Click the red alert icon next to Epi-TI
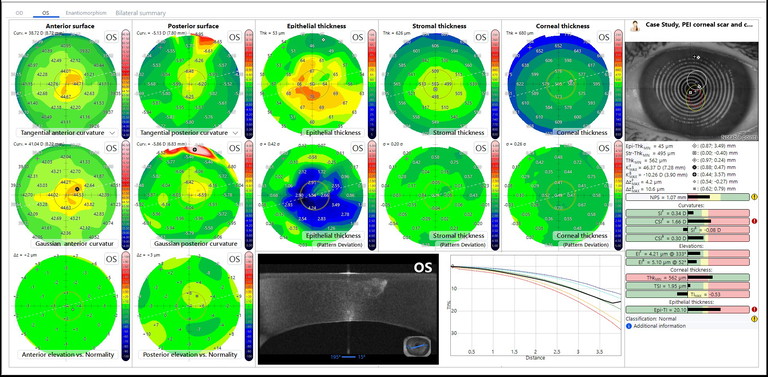This screenshot has height=377, width=768. pyautogui.click(x=755, y=309)
